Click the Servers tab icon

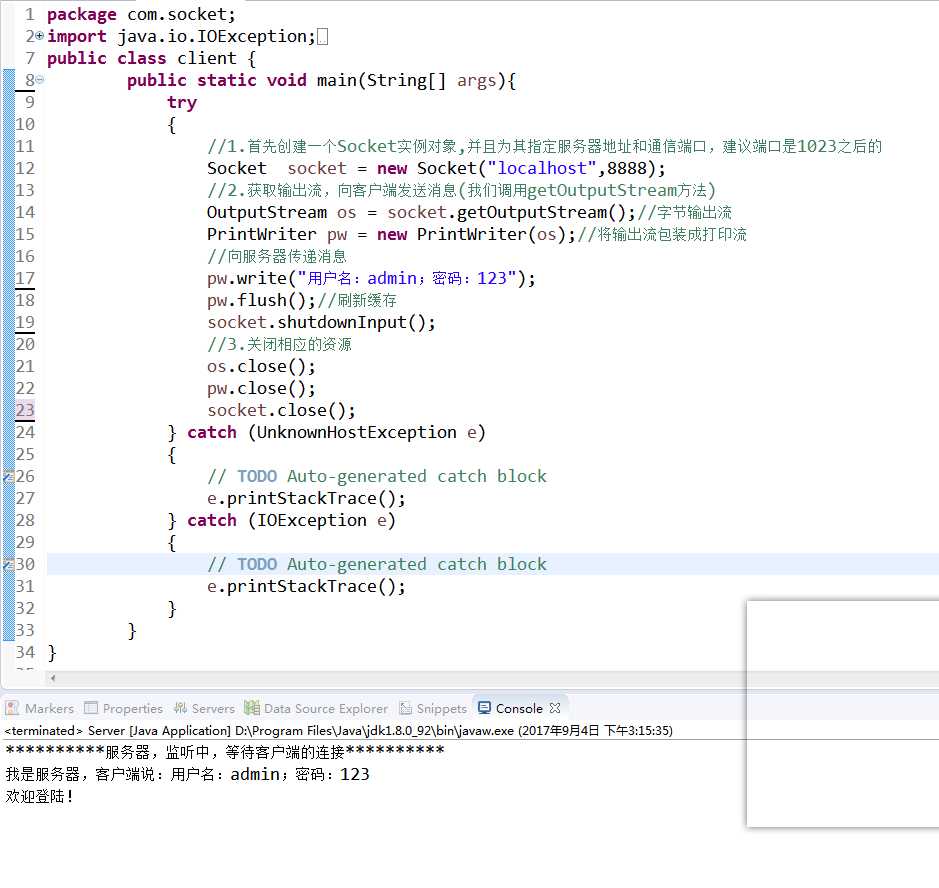180,708
